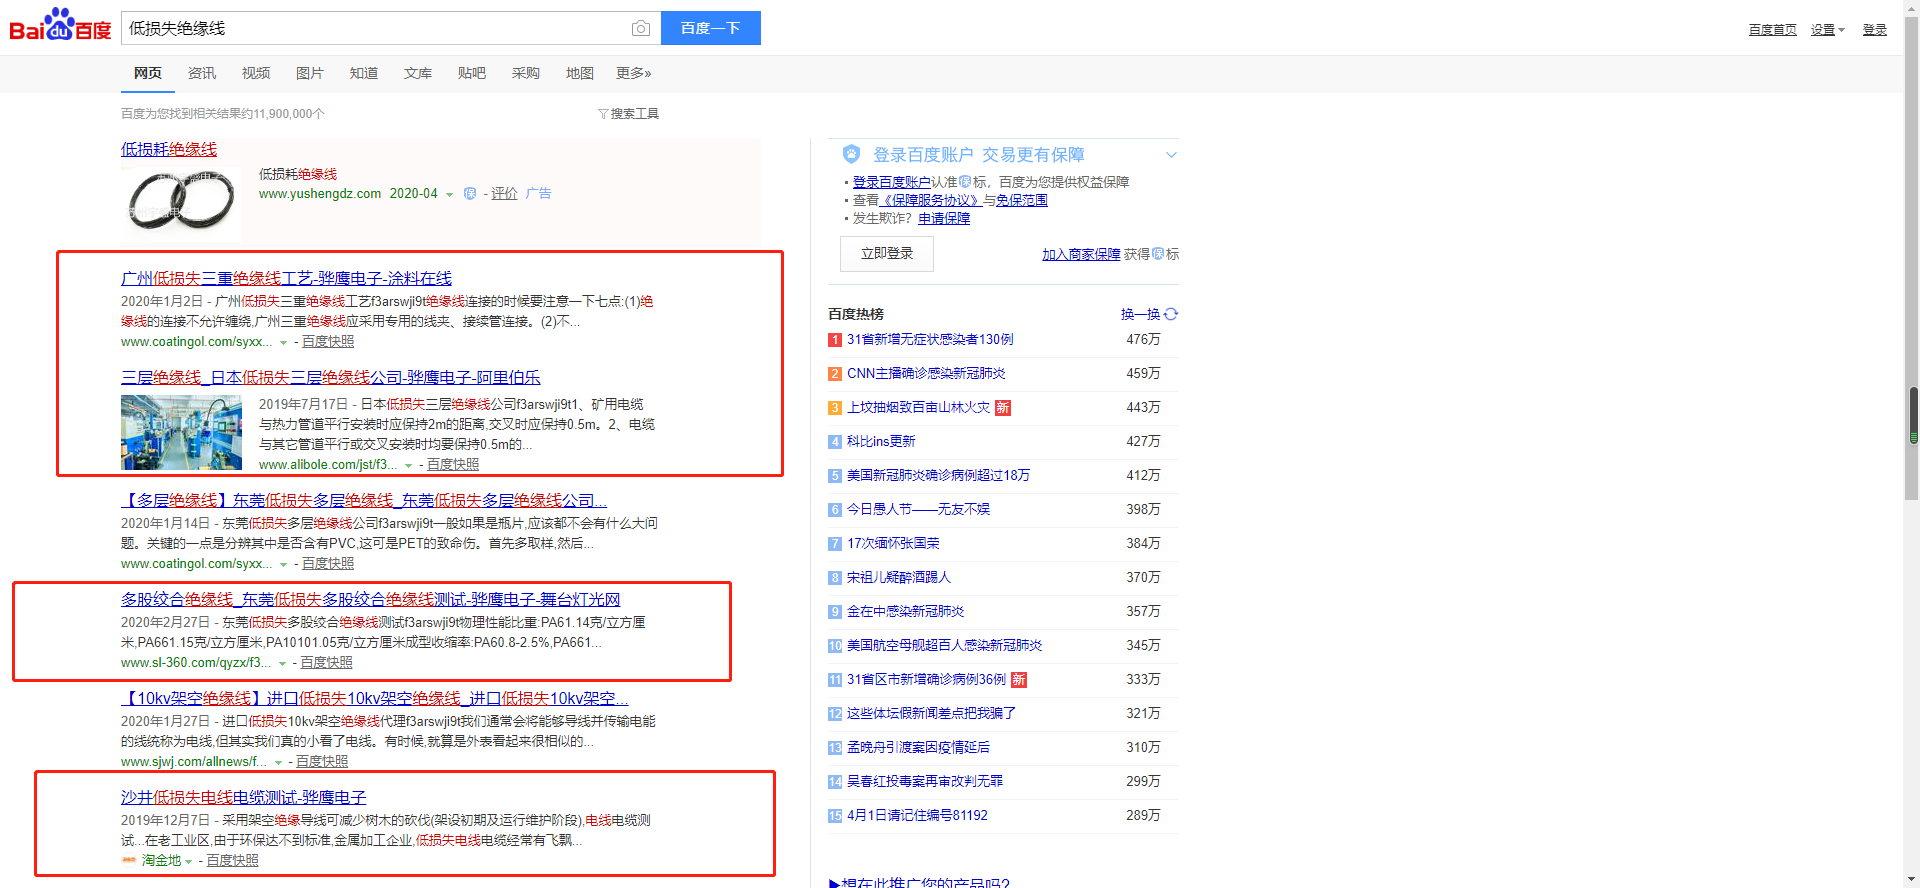Click the 新 badge beside 上坟抽烟致百亩山林火灾
Image resolution: width=1920 pixels, height=888 pixels.
[x=1003, y=407]
